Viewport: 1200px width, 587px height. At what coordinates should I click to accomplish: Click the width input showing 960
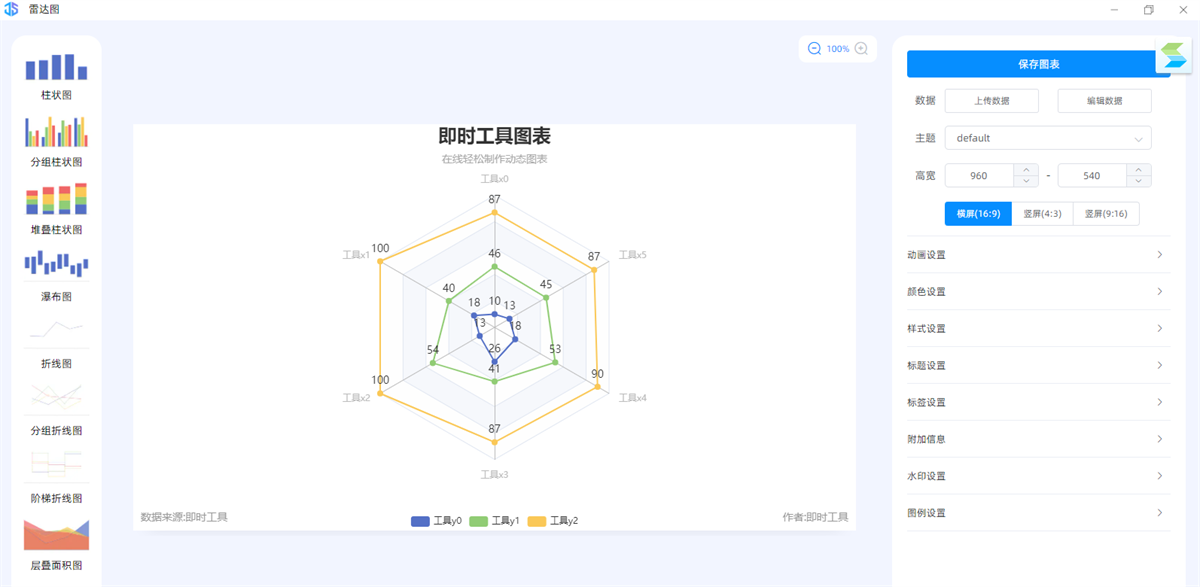click(985, 175)
